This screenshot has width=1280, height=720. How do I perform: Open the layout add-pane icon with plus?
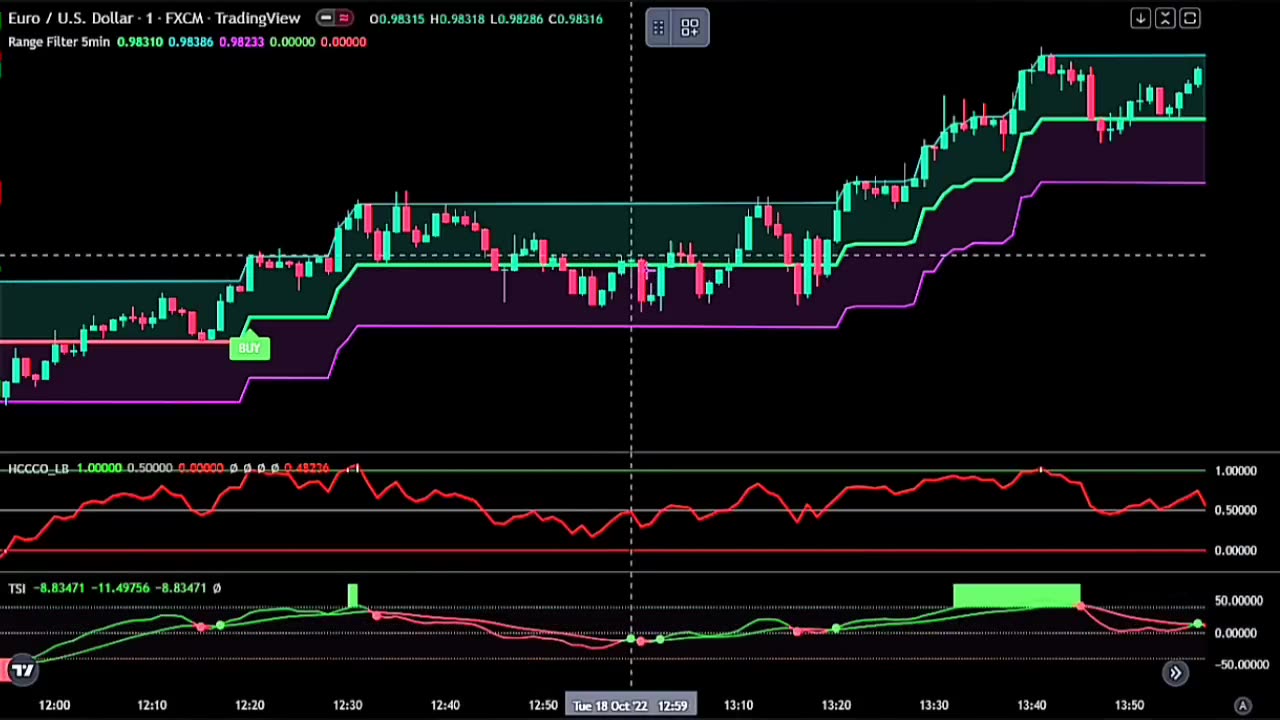click(690, 28)
